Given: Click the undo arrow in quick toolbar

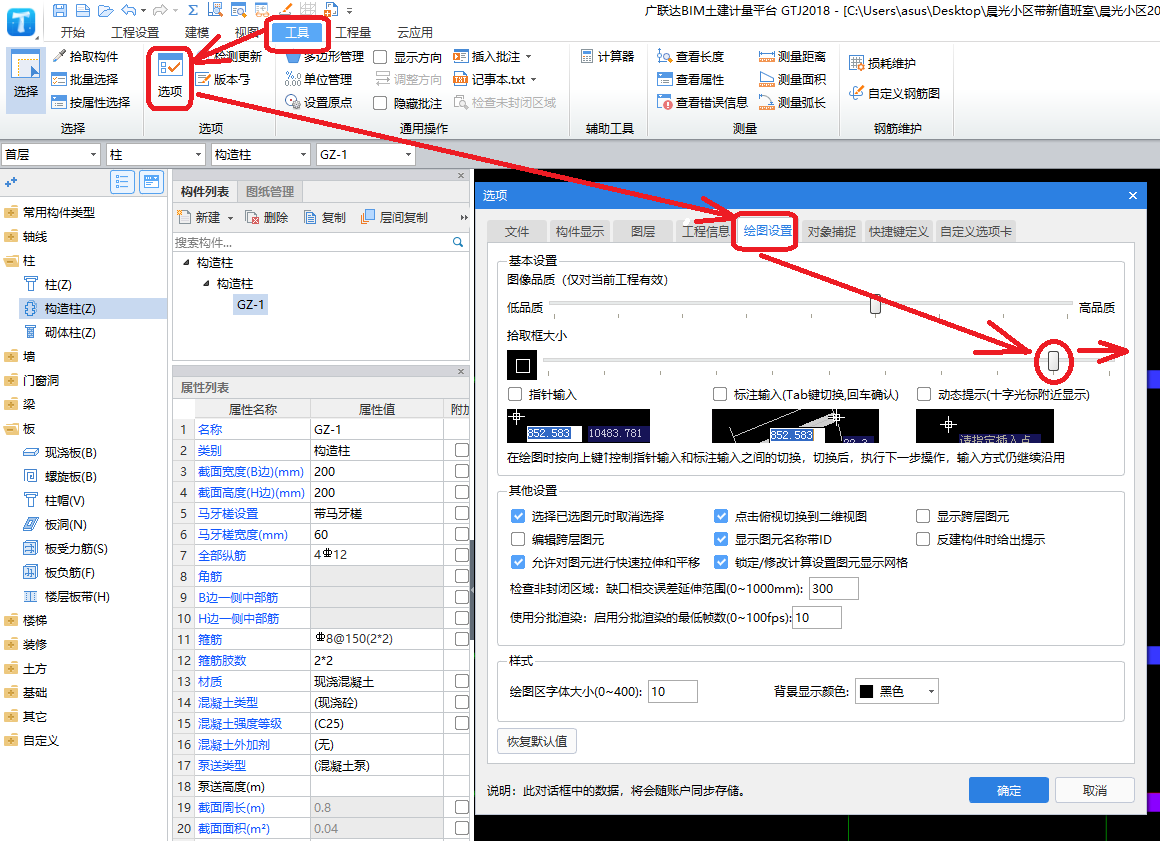Looking at the screenshot, I should click(x=129, y=10).
